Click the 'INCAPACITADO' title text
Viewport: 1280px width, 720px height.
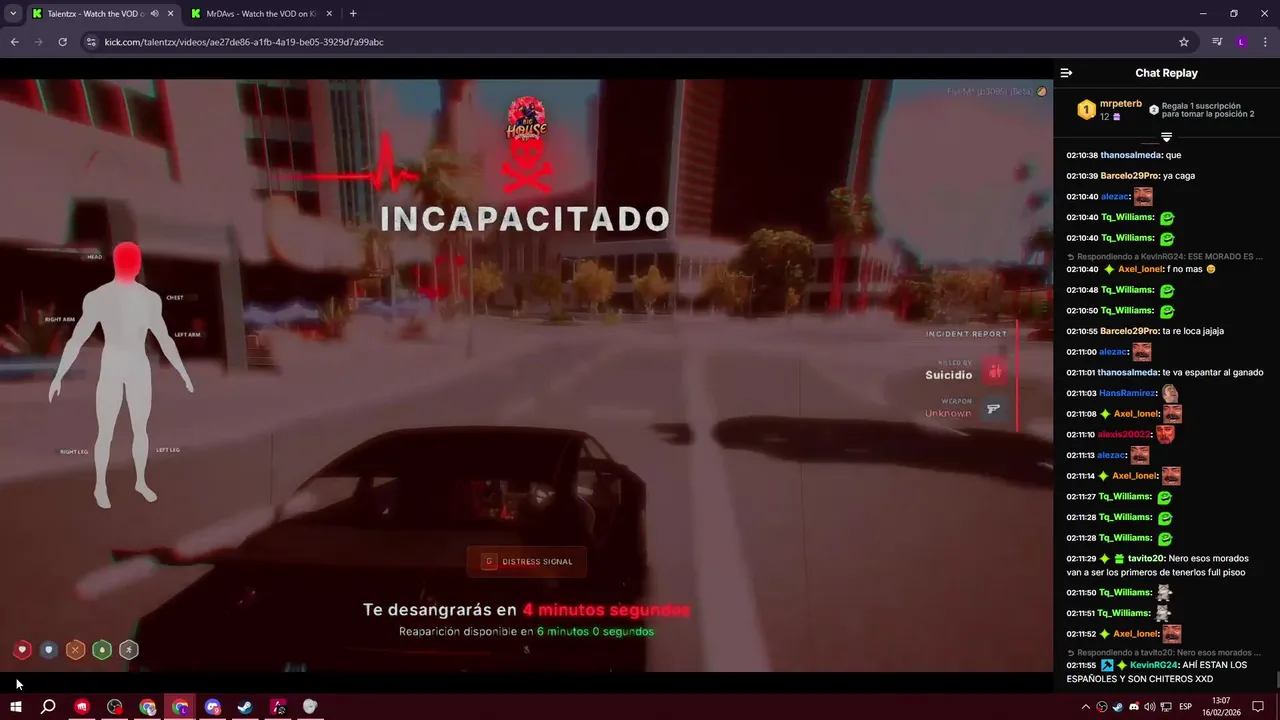click(x=525, y=219)
